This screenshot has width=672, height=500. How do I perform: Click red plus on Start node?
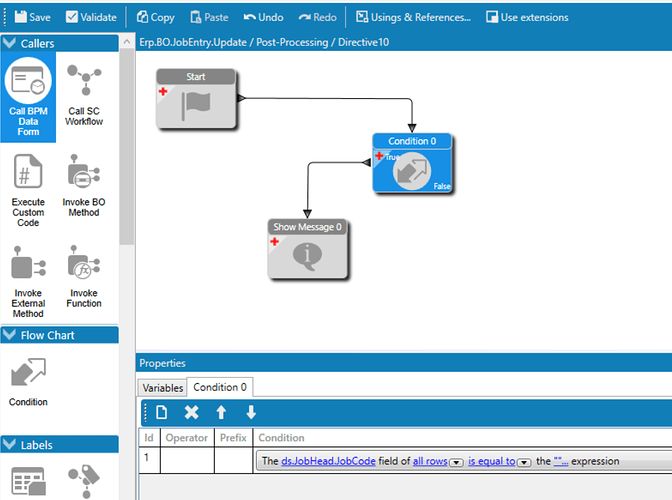pyautogui.click(x=163, y=91)
